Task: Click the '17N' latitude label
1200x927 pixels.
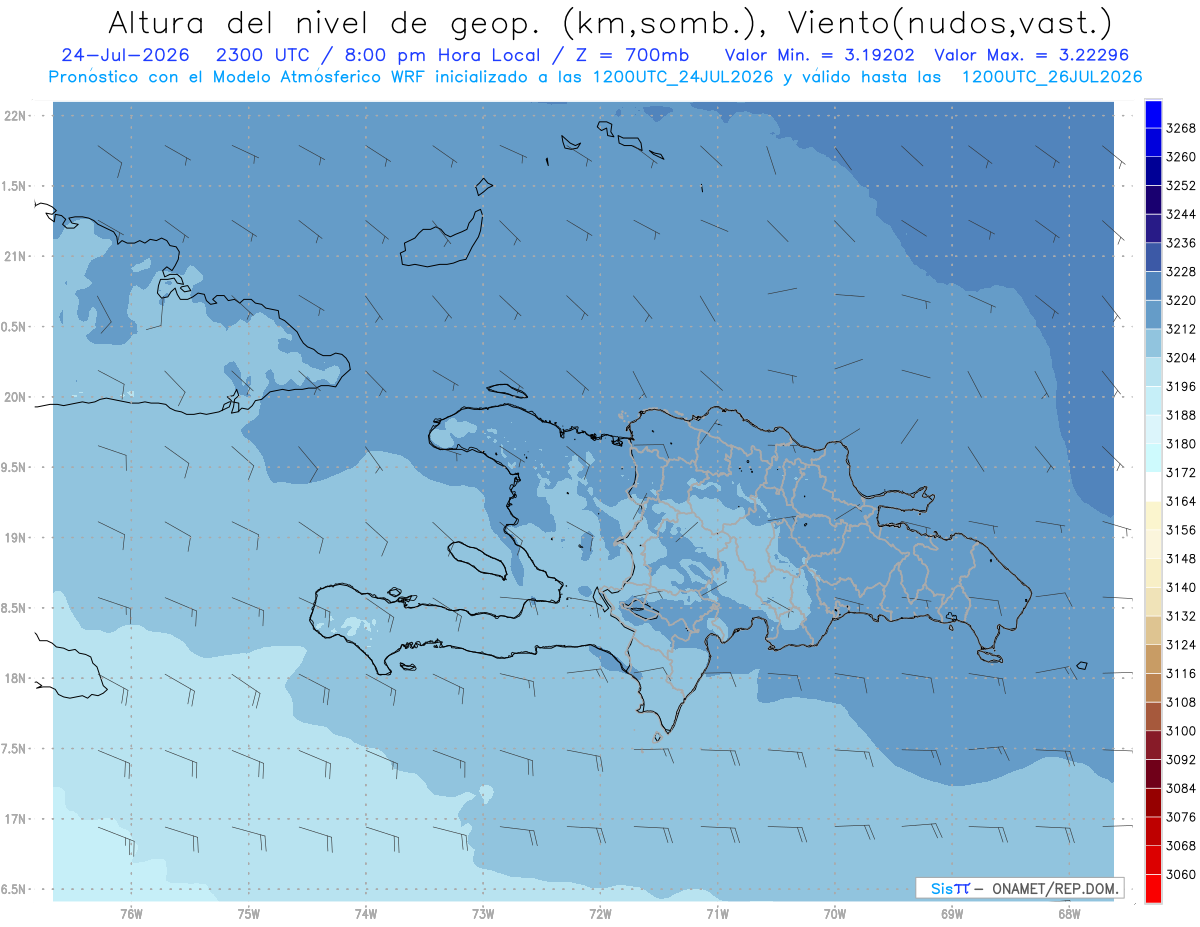Action: [x=17, y=819]
